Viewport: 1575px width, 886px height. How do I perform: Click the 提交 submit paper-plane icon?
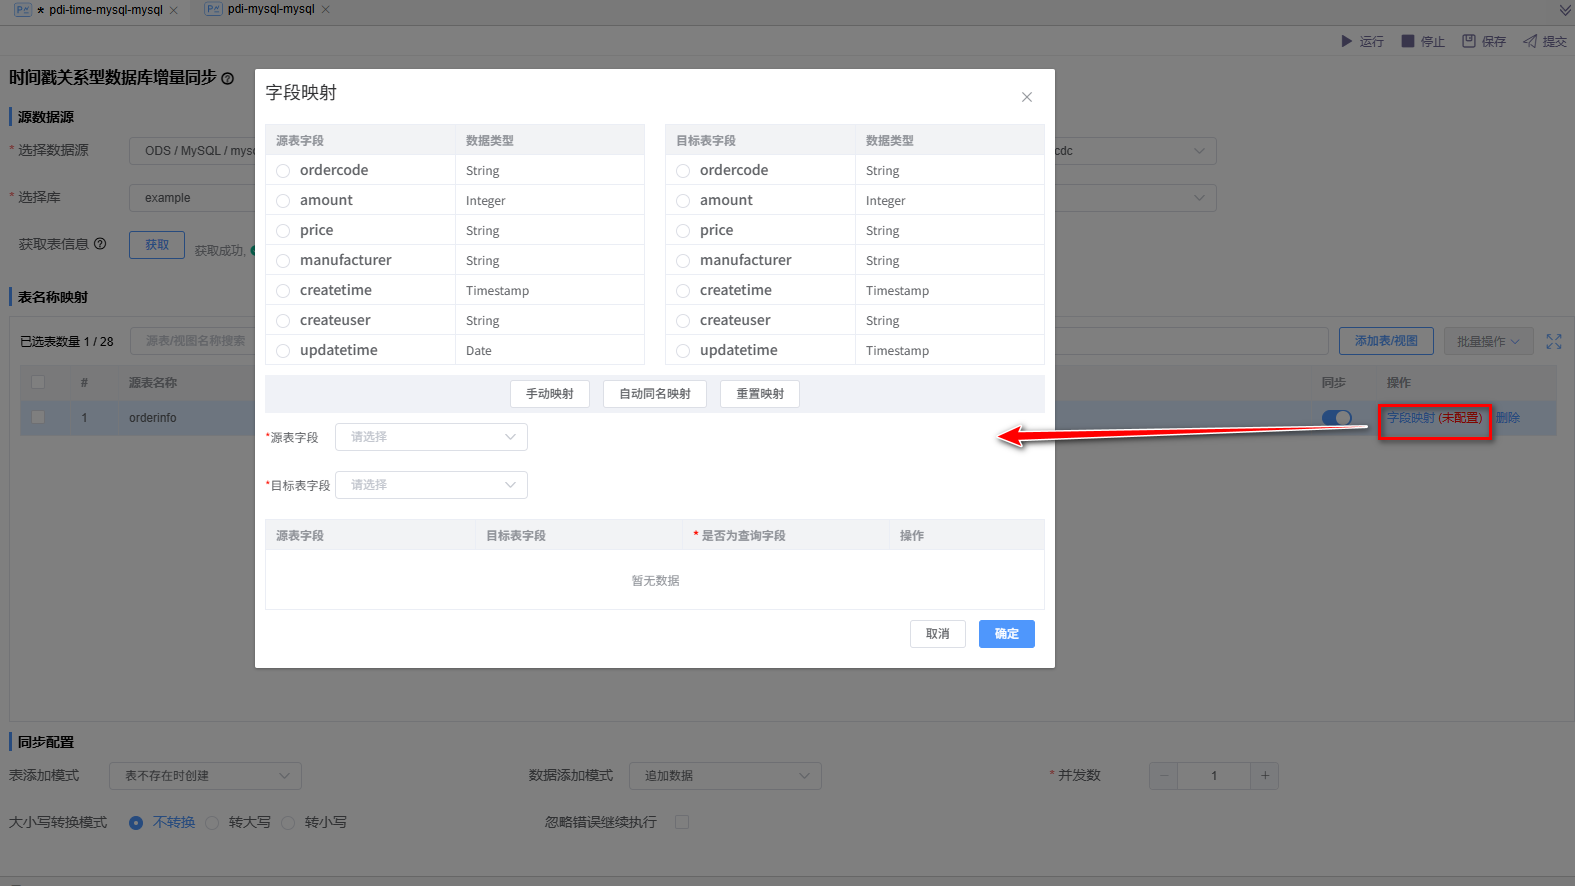(x=1530, y=41)
